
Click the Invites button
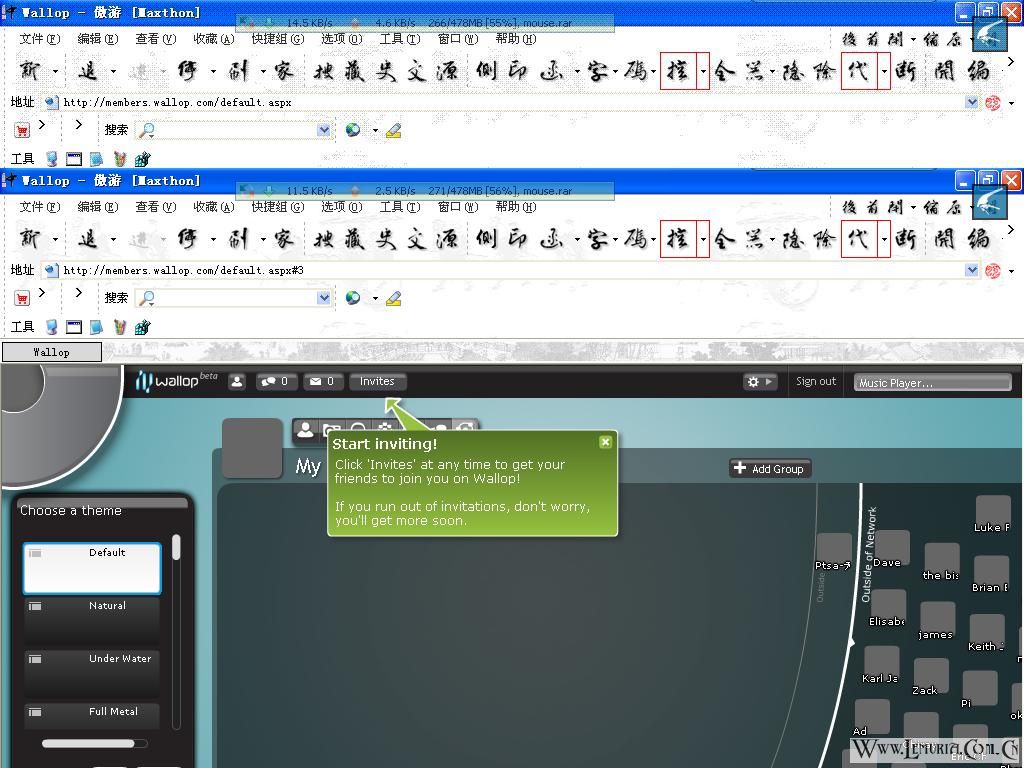tap(377, 381)
